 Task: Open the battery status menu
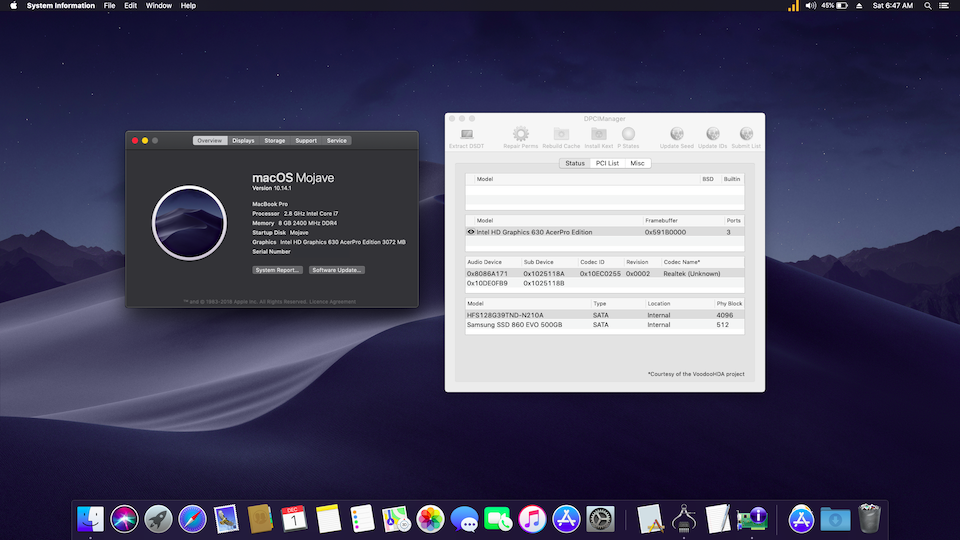pos(840,6)
